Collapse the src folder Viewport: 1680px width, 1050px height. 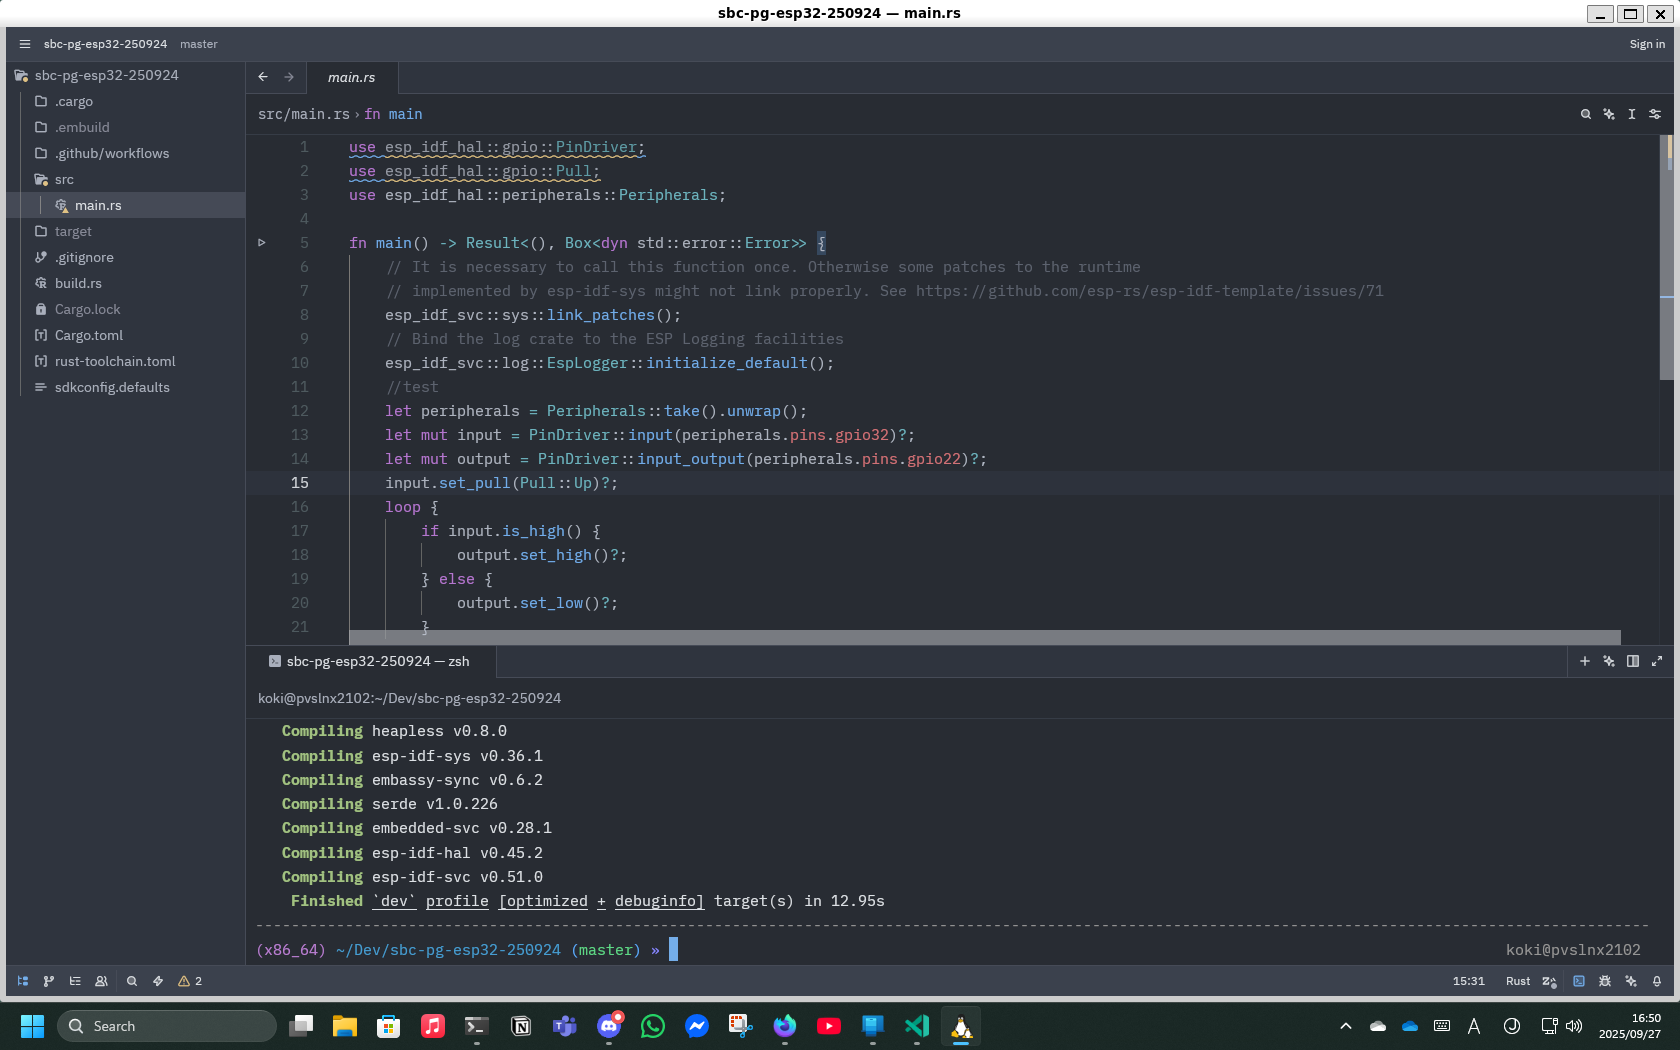click(64, 179)
